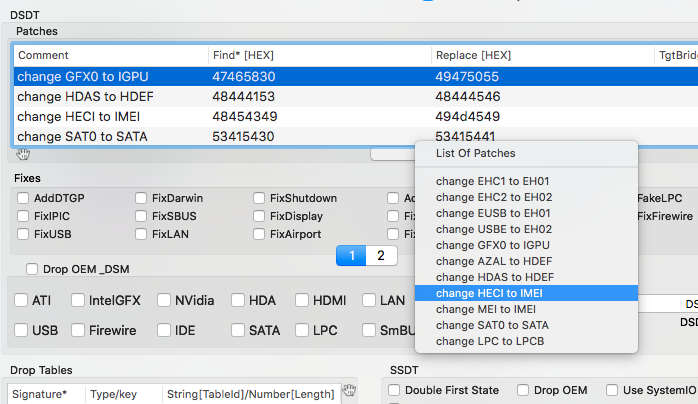Choose change MEI to IMEI patch
698x404 pixels.
[x=526, y=309]
